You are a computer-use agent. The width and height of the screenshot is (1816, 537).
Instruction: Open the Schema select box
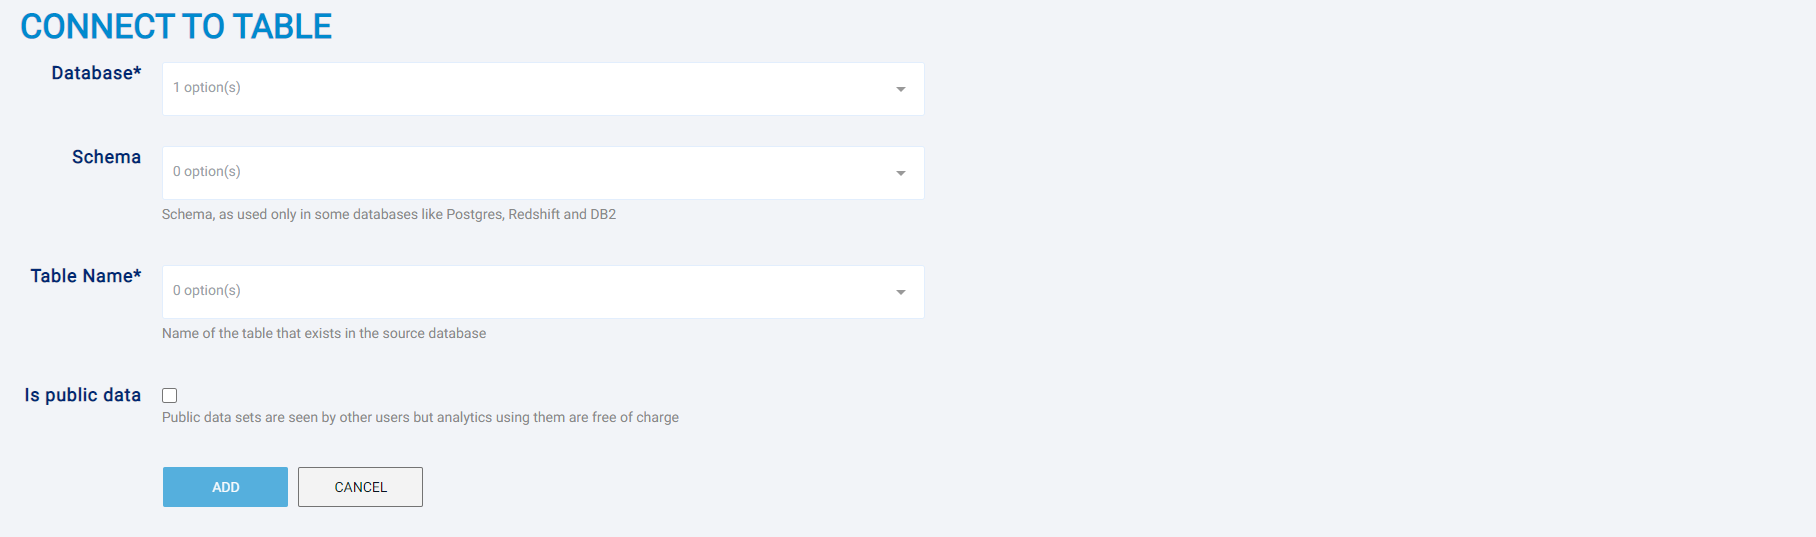[543, 173]
